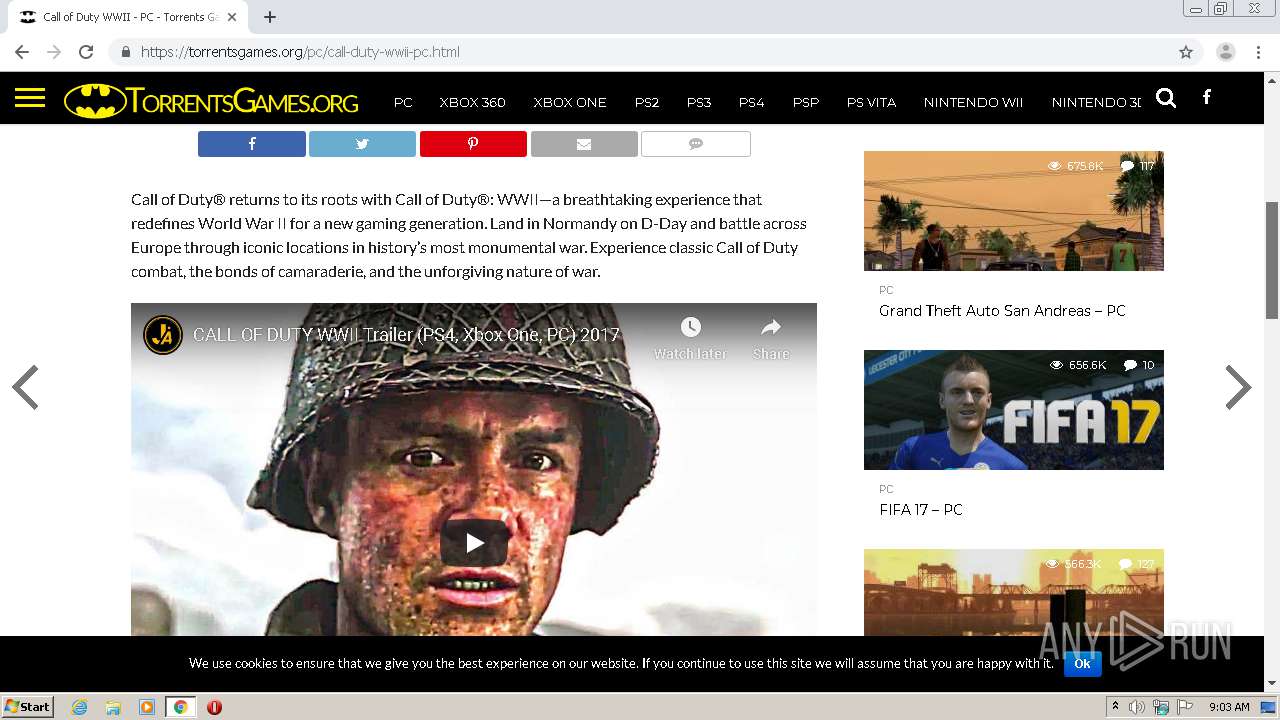This screenshot has width=1280, height=720.
Task: Click PC category label above FIFA 17
Action: coord(886,489)
